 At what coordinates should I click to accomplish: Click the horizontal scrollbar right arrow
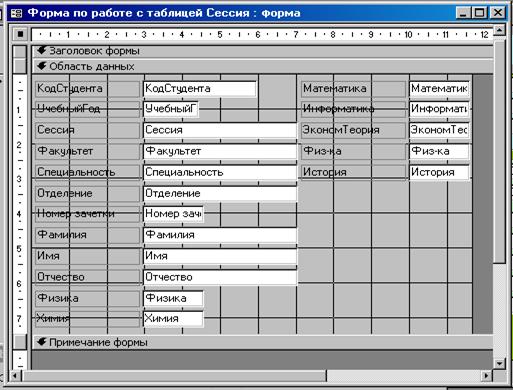486,376
